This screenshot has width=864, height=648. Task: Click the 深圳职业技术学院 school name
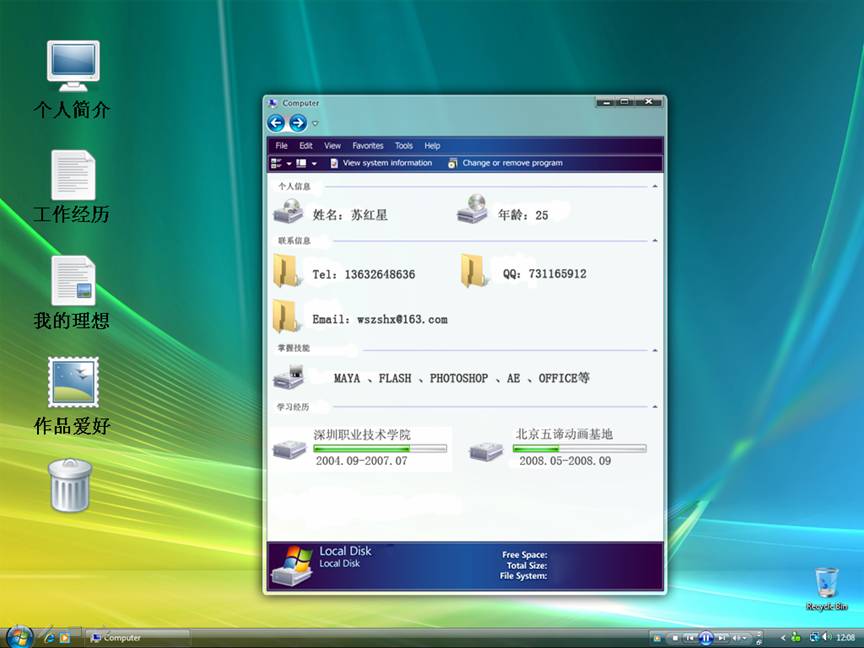click(362, 435)
